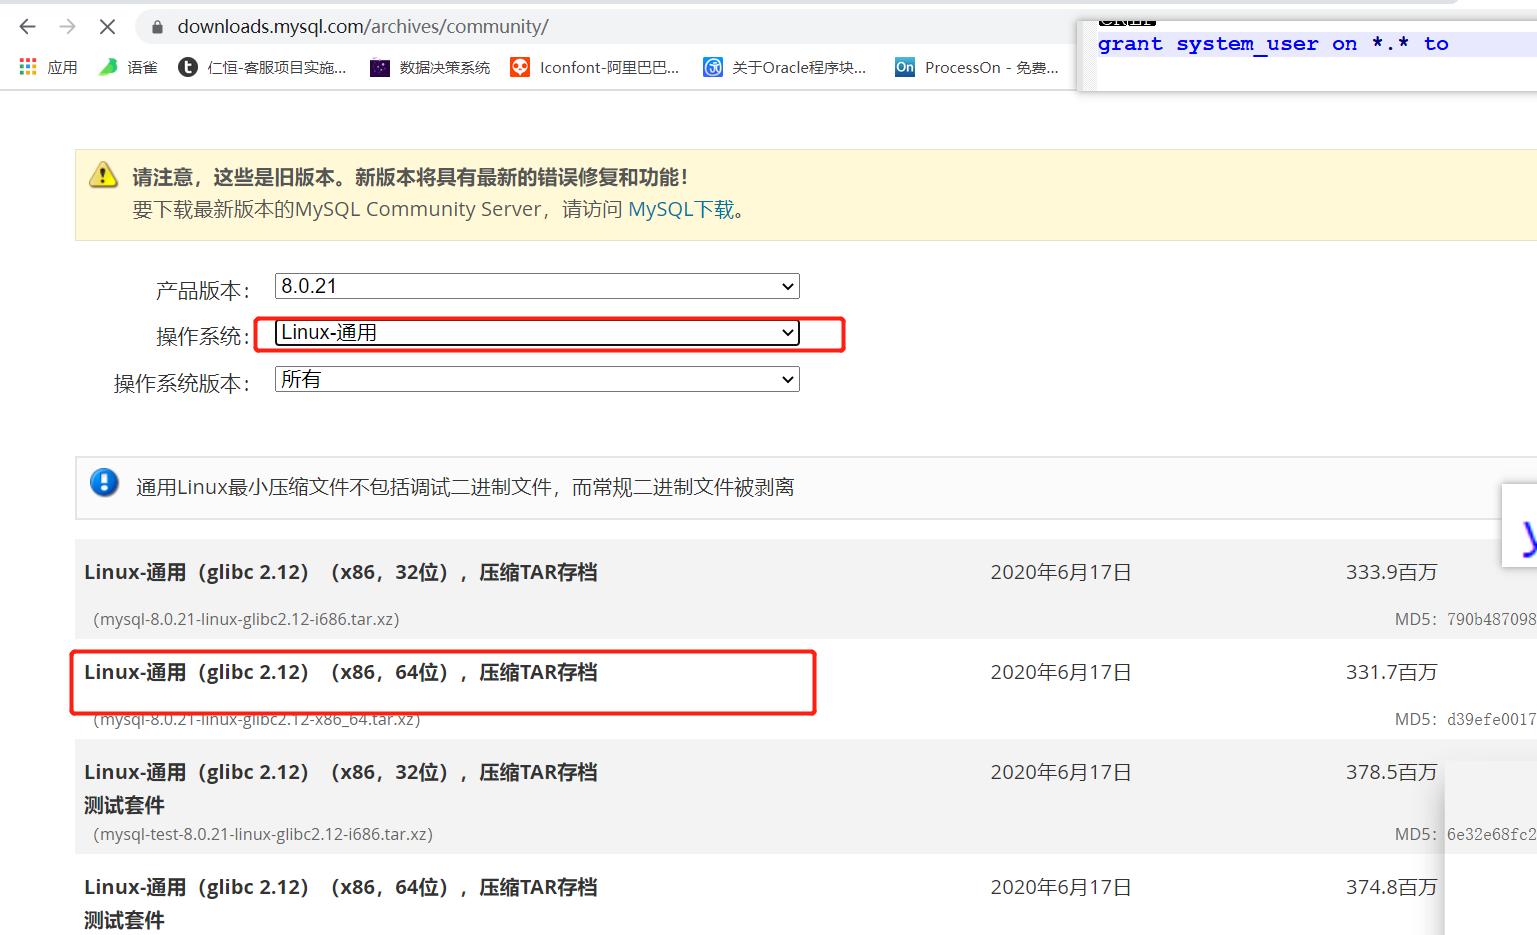This screenshot has width=1537, height=935.
Task: Click the 请注意,这些是旧版本 warning heading
Action: [x=410, y=177]
